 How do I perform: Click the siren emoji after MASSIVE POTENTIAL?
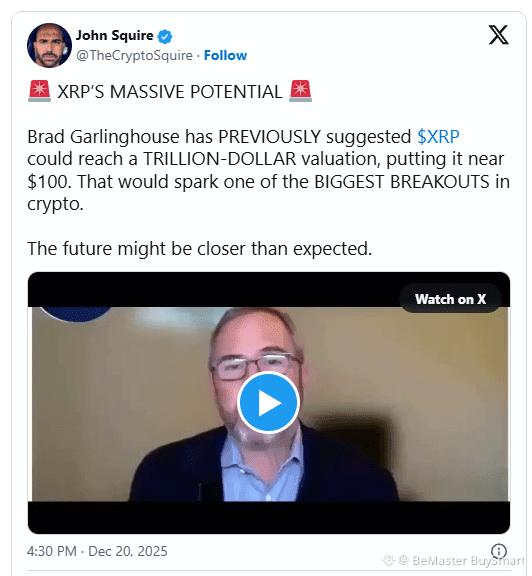coord(300,91)
